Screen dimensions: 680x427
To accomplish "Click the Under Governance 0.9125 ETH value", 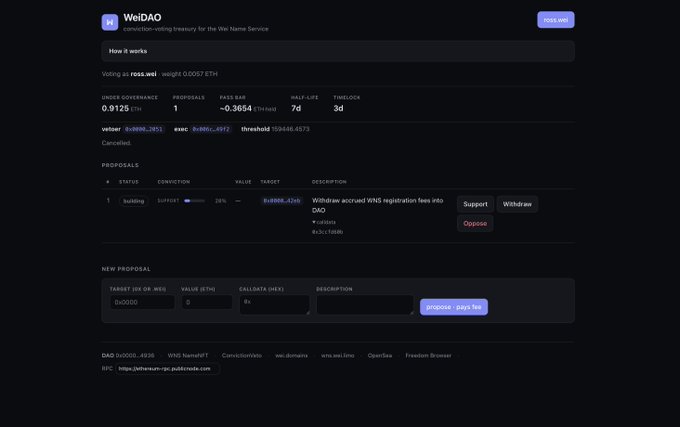I will pyautogui.click(x=121, y=108).
